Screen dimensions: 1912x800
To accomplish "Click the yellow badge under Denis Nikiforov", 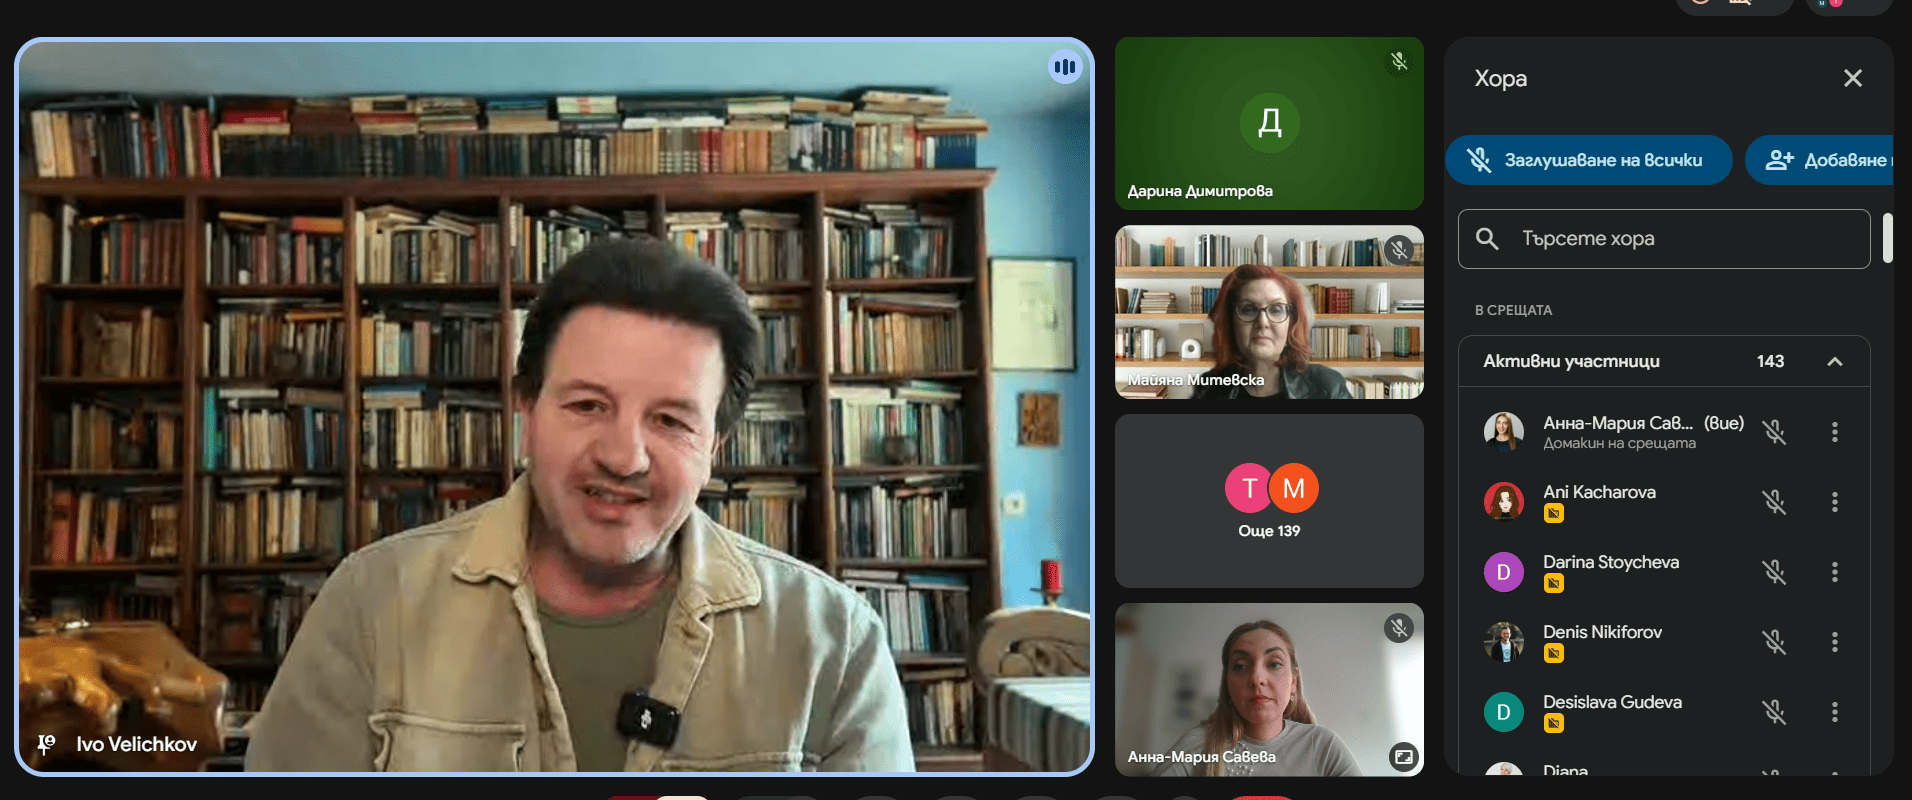I will pyautogui.click(x=1553, y=654).
